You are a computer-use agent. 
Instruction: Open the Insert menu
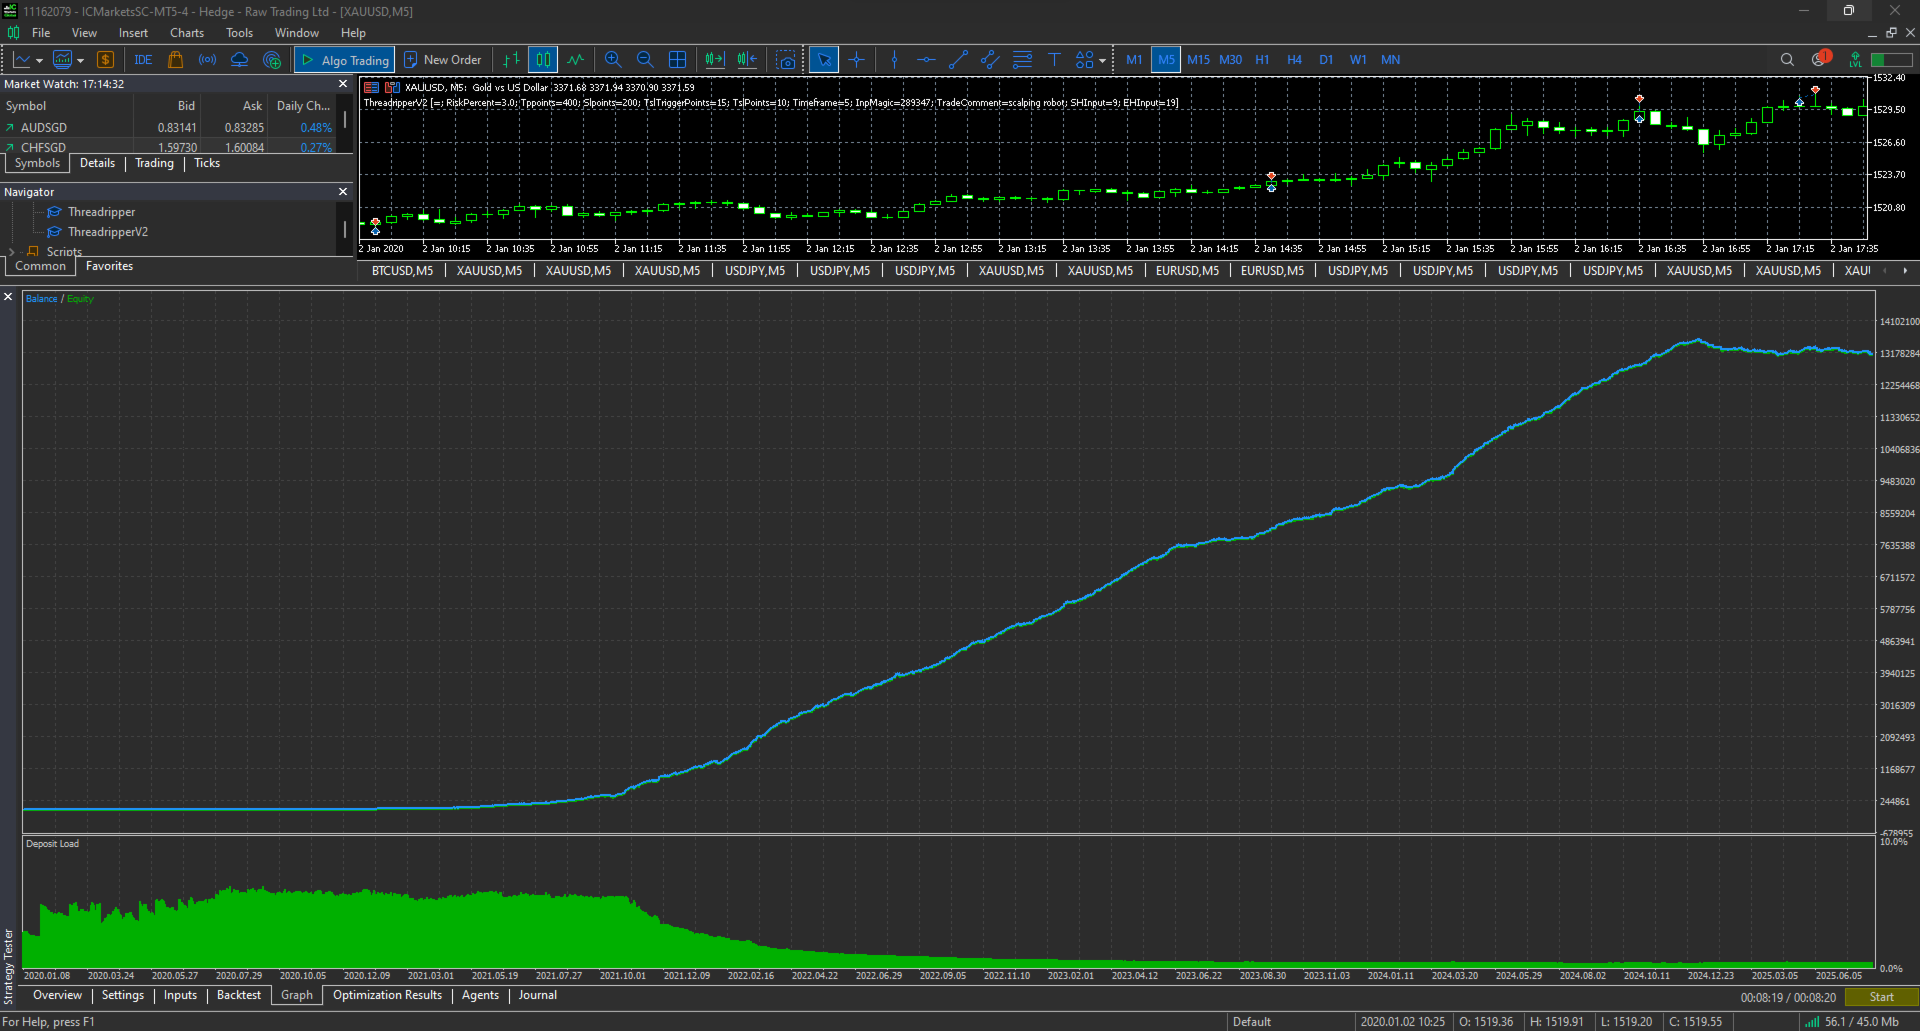tap(133, 33)
